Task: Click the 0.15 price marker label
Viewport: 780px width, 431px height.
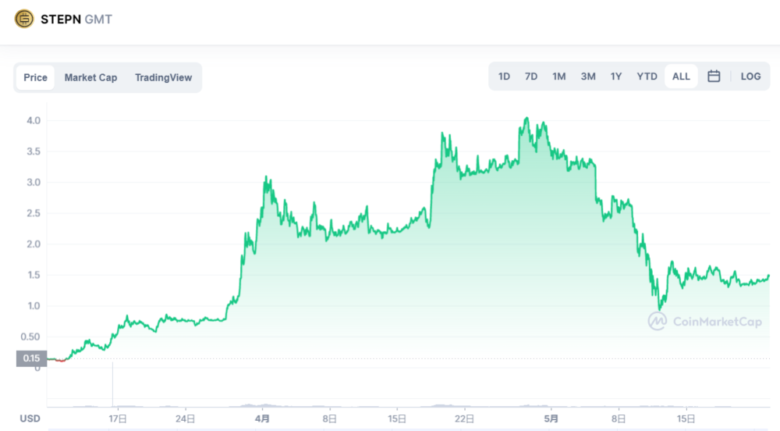Action: click(x=31, y=358)
